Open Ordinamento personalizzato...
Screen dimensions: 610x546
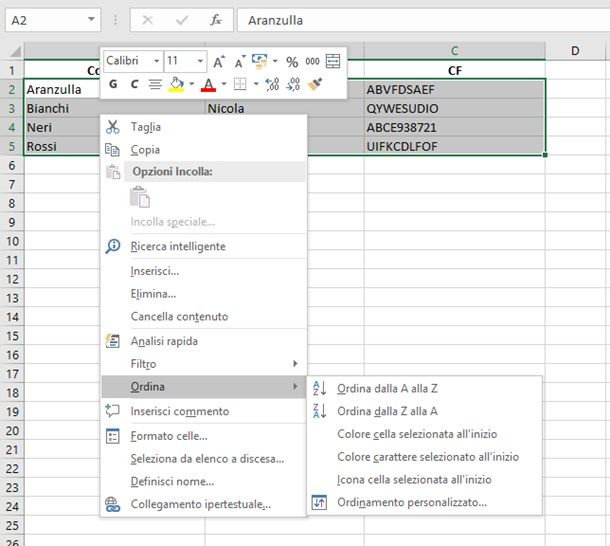point(424,502)
